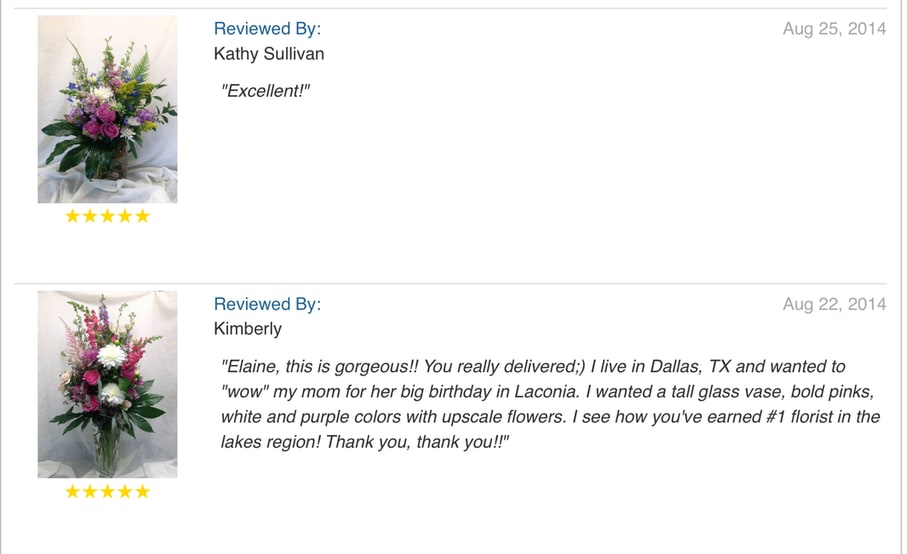Open Kimberly's tall vase bouquet photo

tap(107, 384)
